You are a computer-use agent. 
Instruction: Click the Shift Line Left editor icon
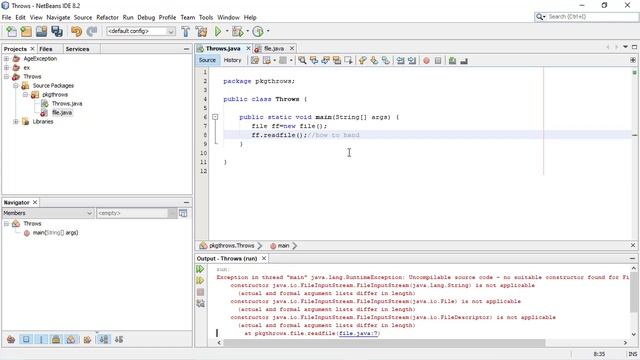tap(400, 60)
